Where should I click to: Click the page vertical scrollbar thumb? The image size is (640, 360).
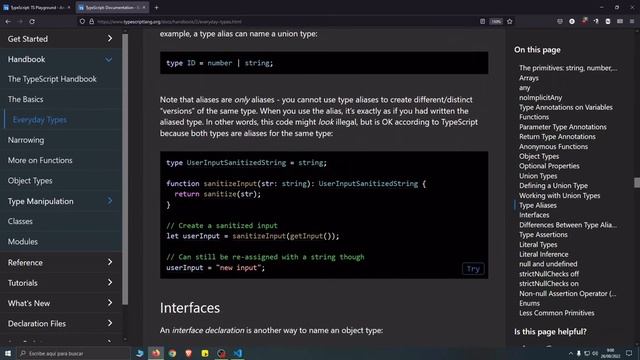[637, 182]
